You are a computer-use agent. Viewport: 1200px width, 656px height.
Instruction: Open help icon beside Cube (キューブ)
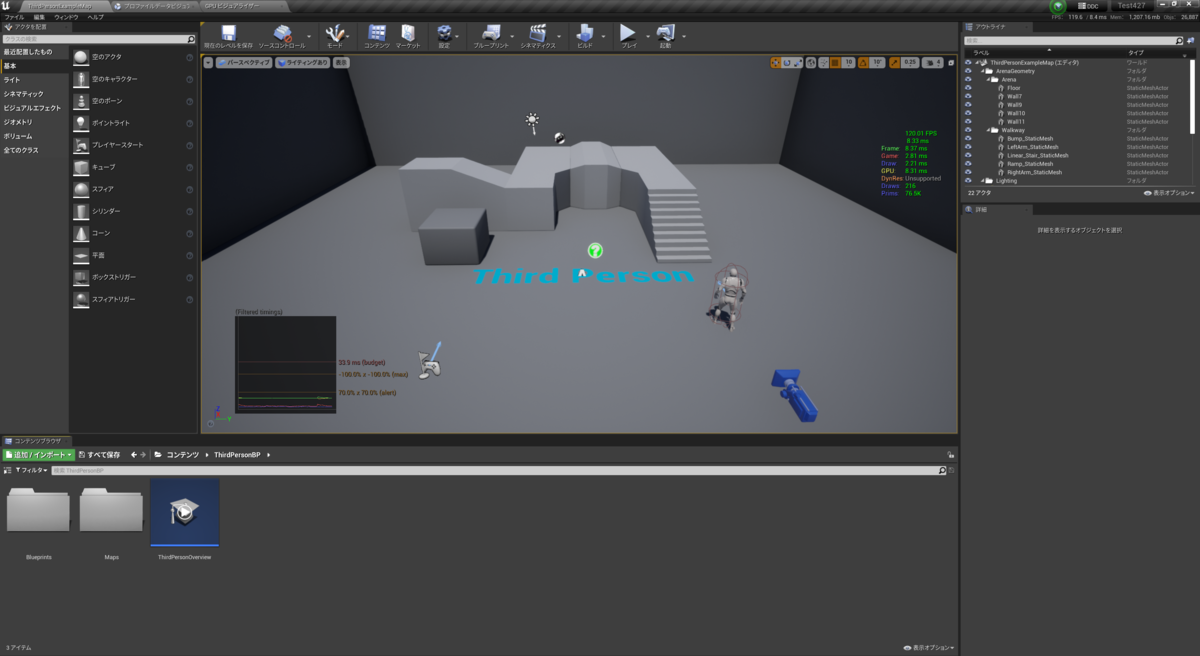click(x=190, y=167)
